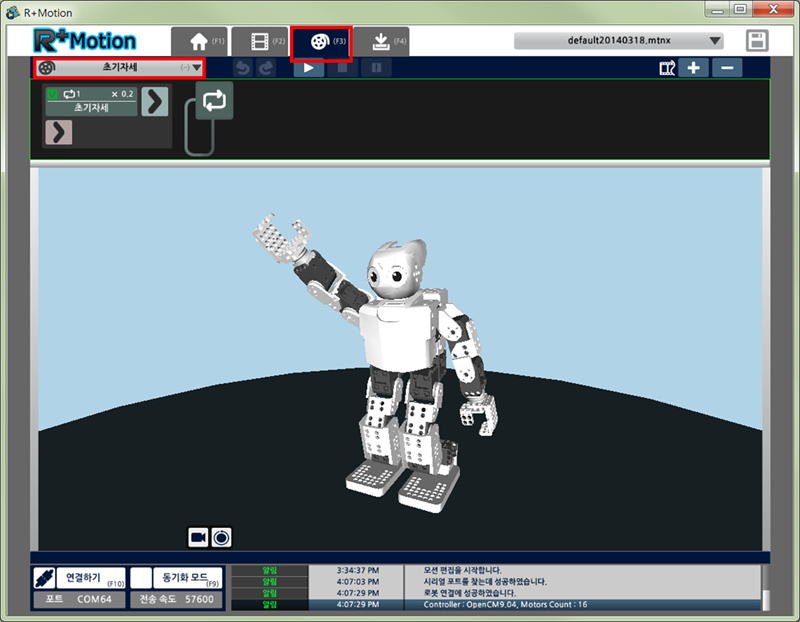800x622 pixels.
Task: Open the 전송 속도 57600 baud selector
Action: pos(177,599)
